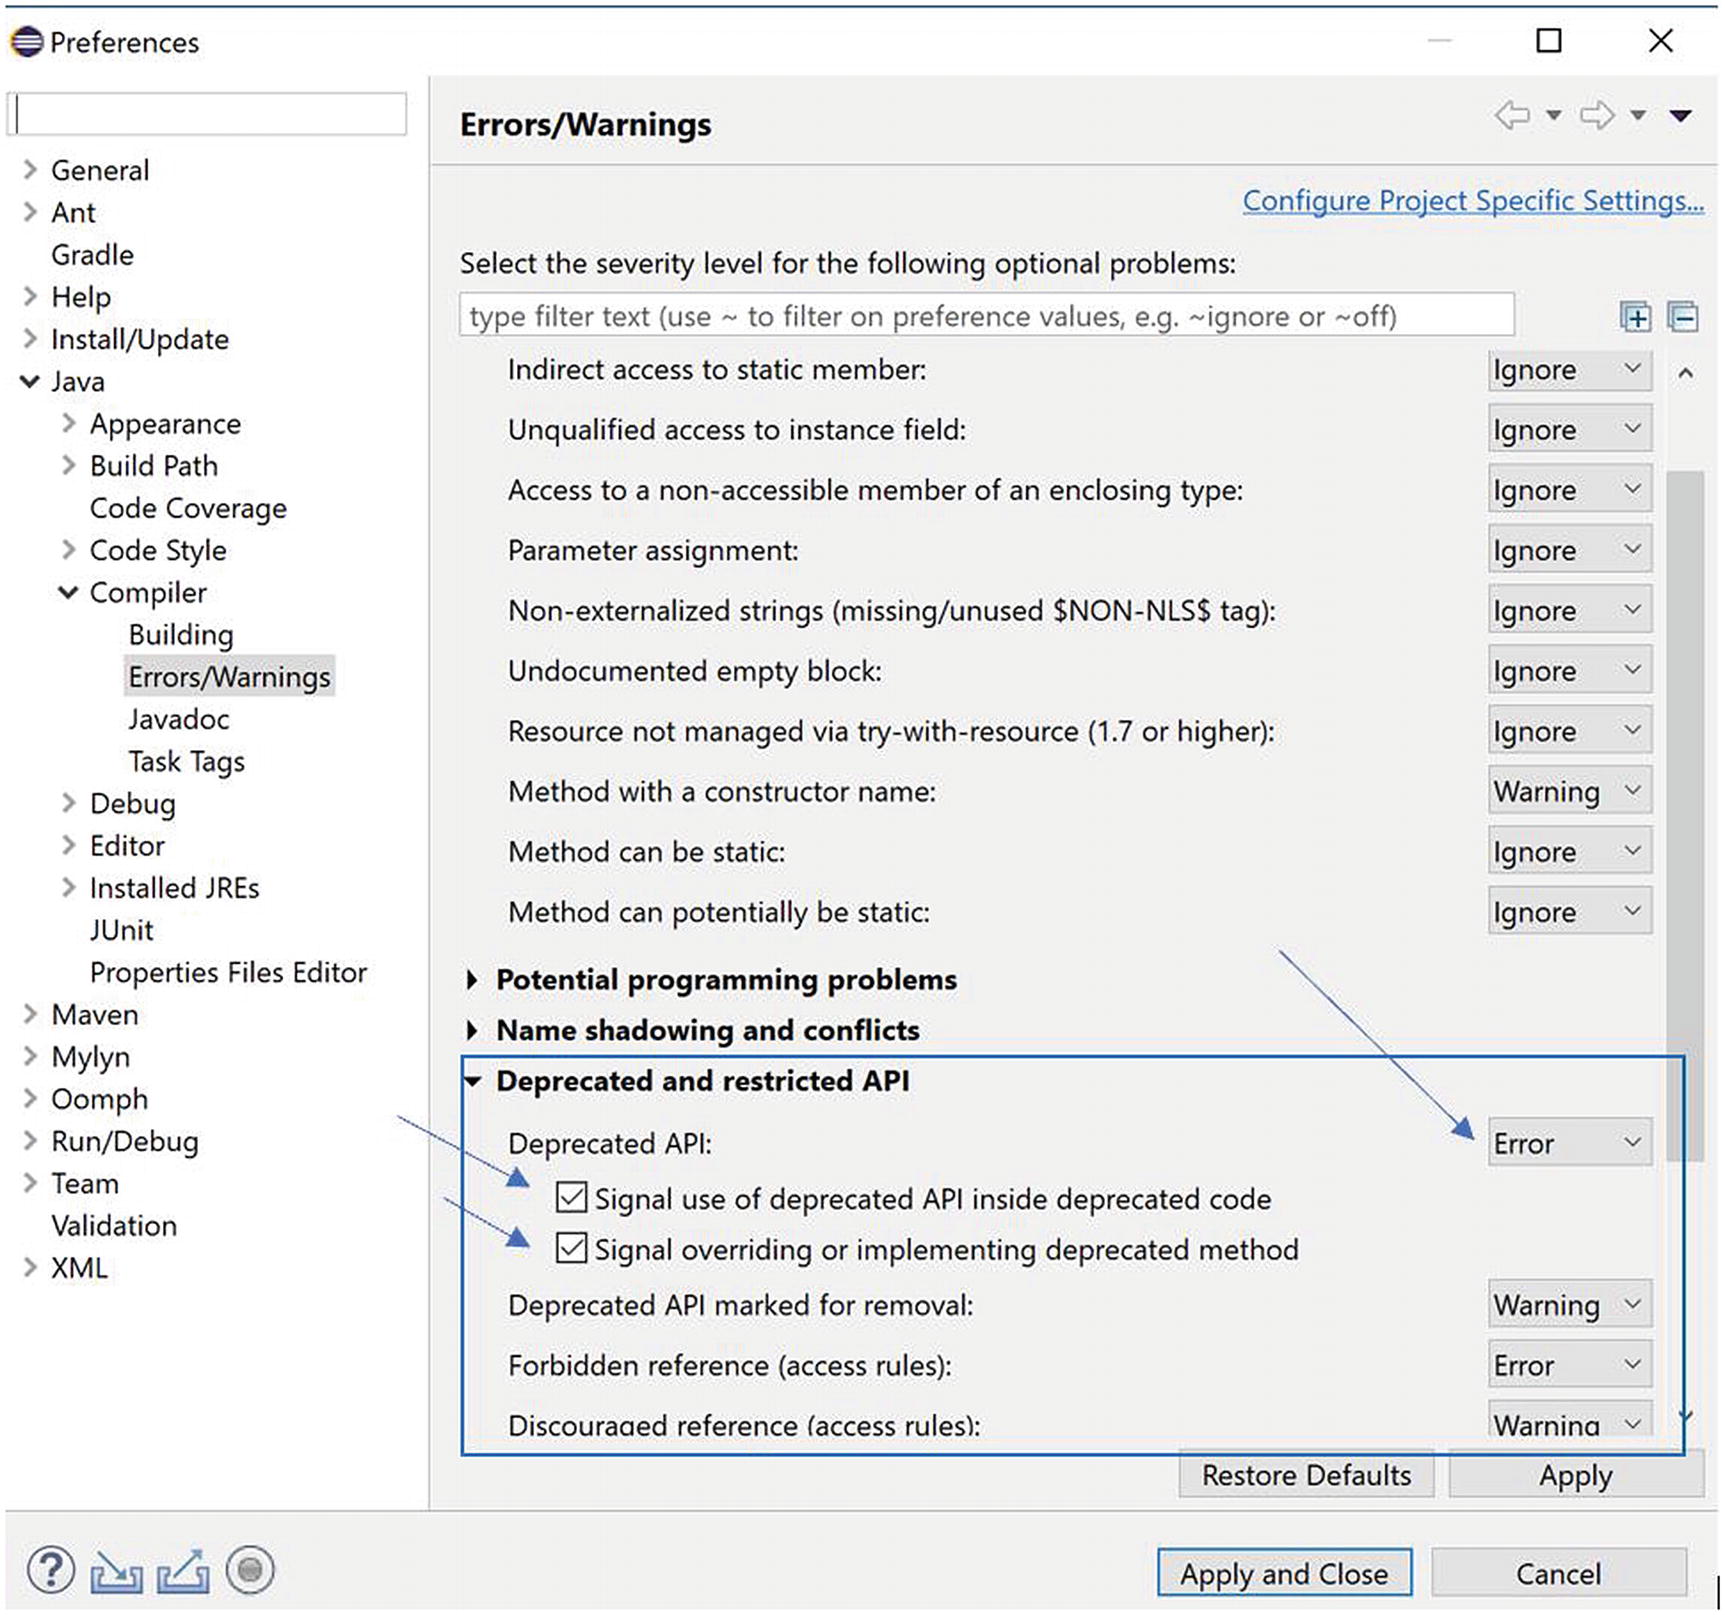The height and width of the screenshot is (1615, 1725).
Task: Click Apply and Close button
Action: [1284, 1573]
